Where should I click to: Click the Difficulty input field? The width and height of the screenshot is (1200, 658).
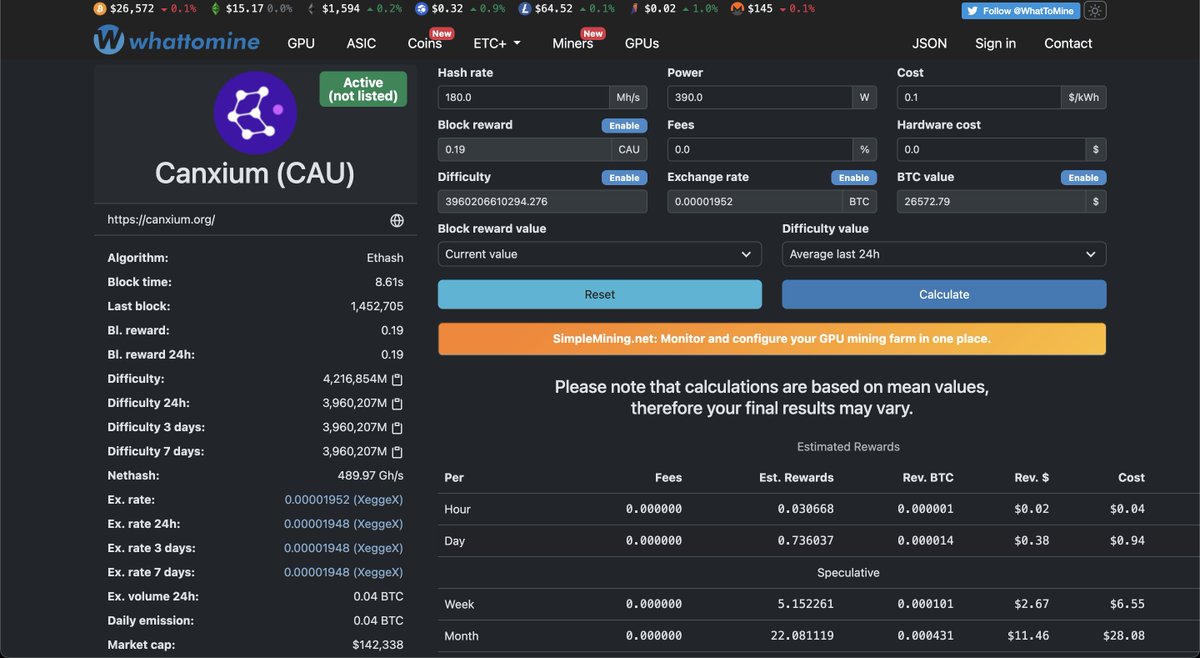coord(543,202)
